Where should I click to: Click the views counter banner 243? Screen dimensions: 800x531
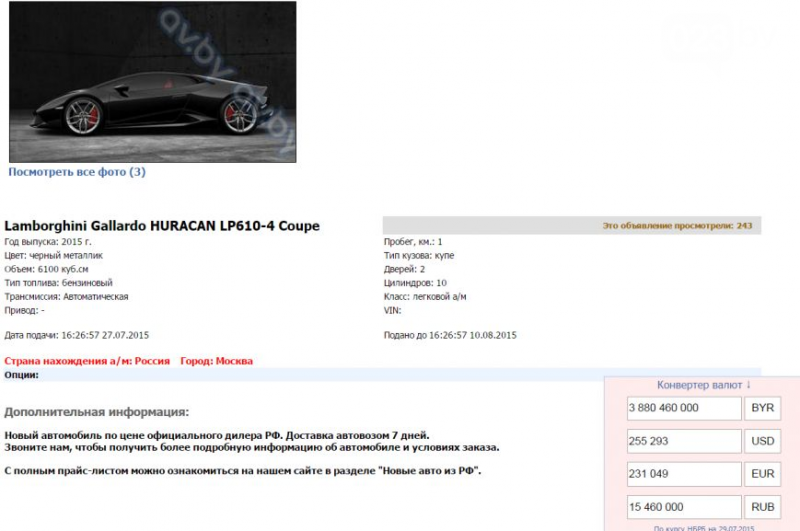(572, 225)
